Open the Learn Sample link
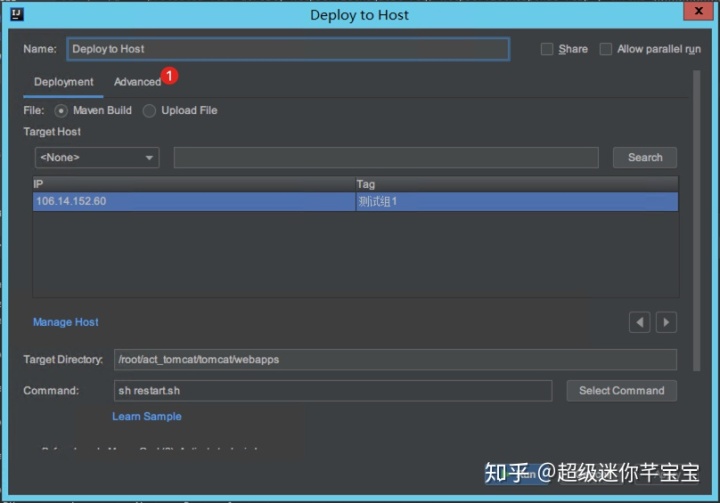Screen dimensions: 720x503 147,416
